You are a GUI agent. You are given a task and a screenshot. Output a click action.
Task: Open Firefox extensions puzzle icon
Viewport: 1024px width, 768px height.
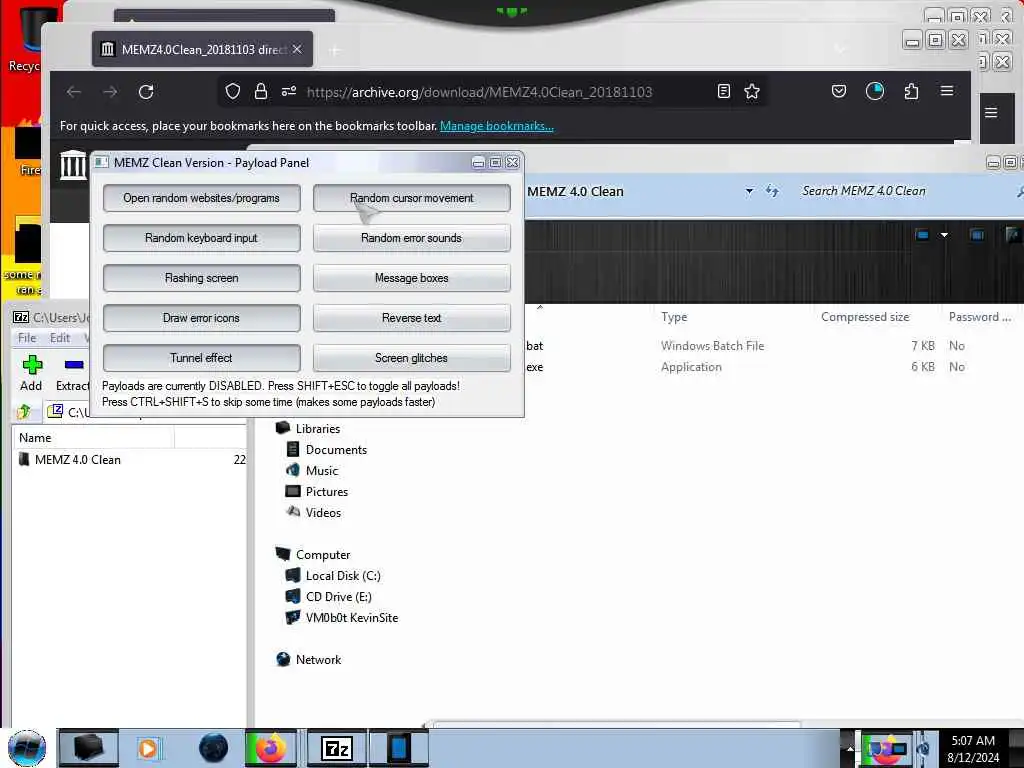911,91
